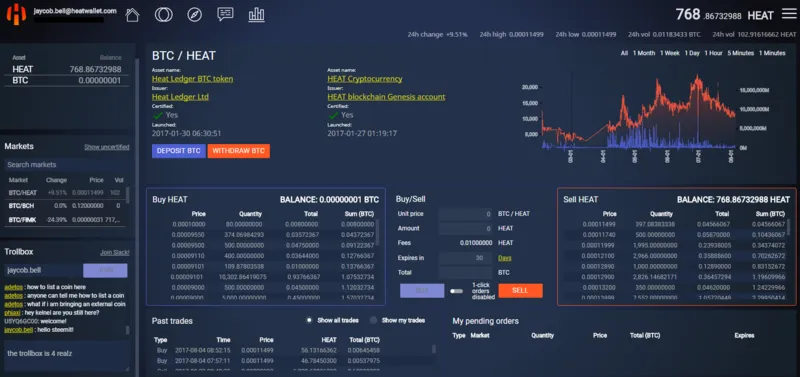Screen dimensions: 800x377
Task: Click the Join Slack! link
Action: pos(115,253)
